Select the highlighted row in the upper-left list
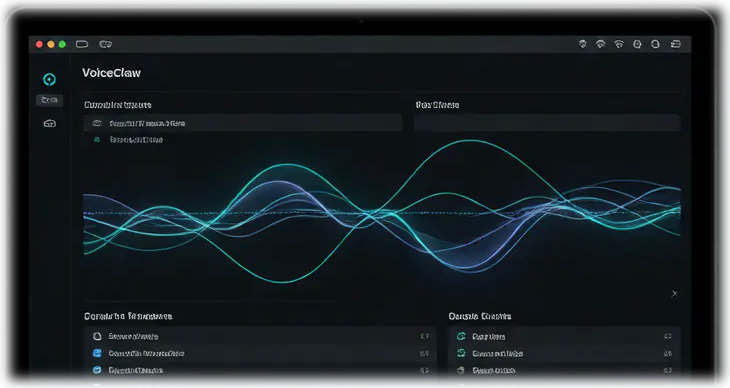This screenshot has width=730, height=388. click(x=243, y=123)
